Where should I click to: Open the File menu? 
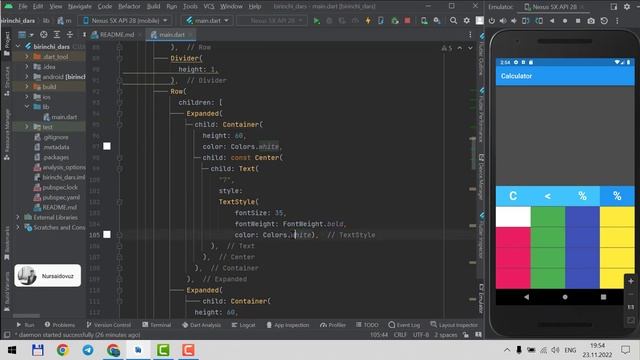click(x=23, y=7)
